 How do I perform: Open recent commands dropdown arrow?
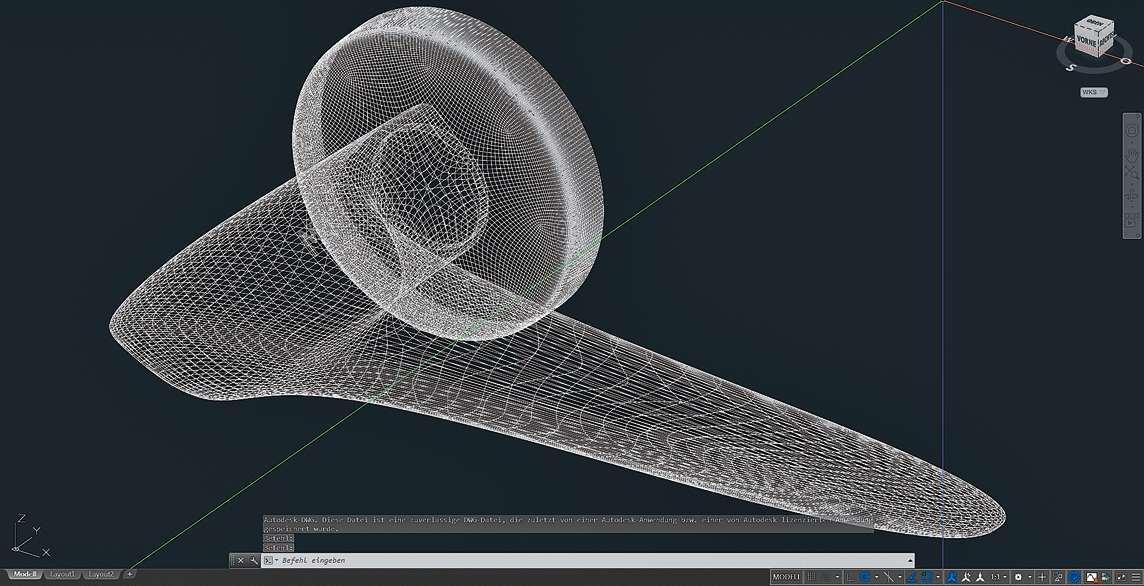click(x=277, y=560)
